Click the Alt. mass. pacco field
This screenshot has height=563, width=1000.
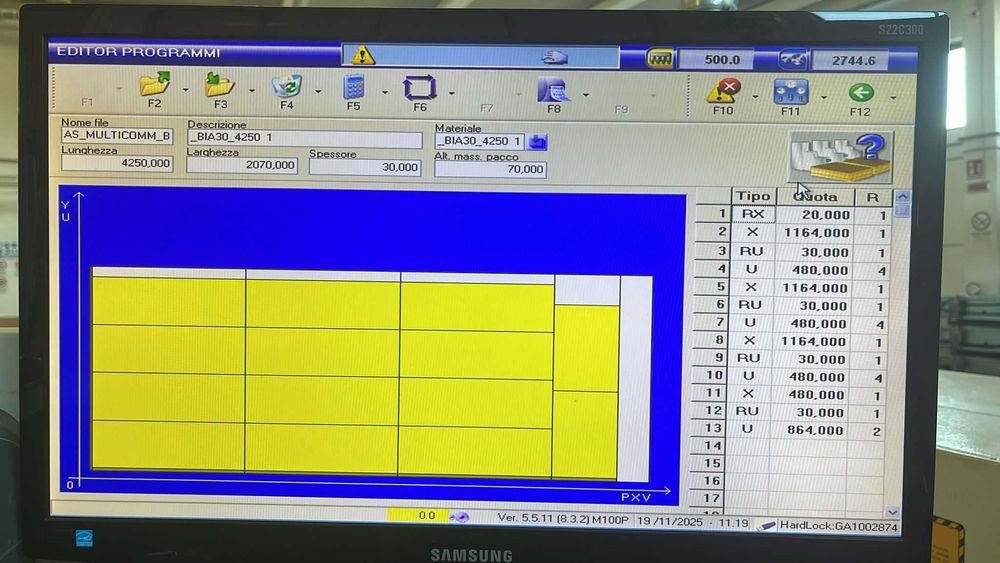[x=490, y=169]
